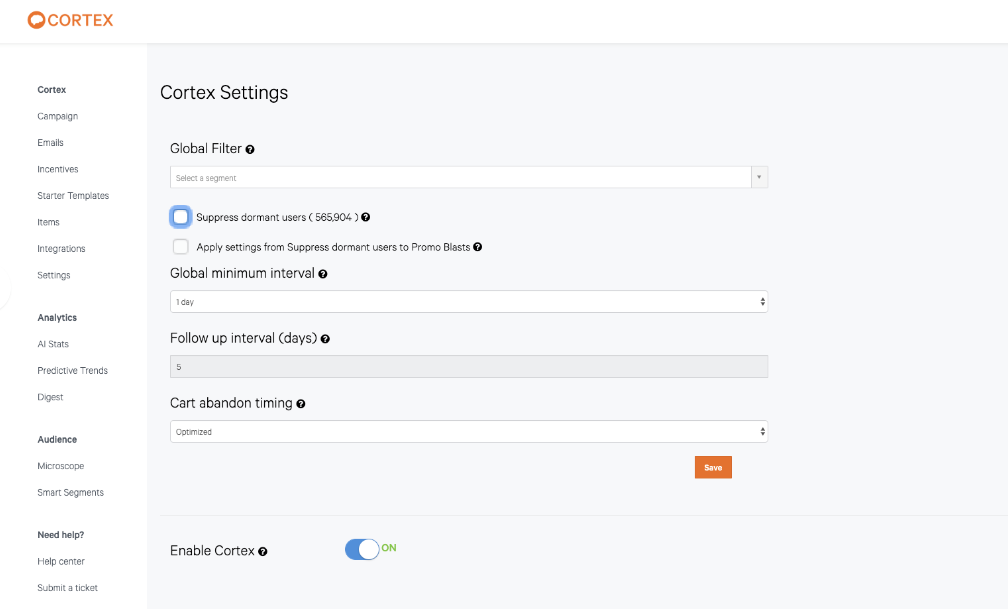
Task: View Global minimum interval help tooltip
Action: click(x=323, y=274)
